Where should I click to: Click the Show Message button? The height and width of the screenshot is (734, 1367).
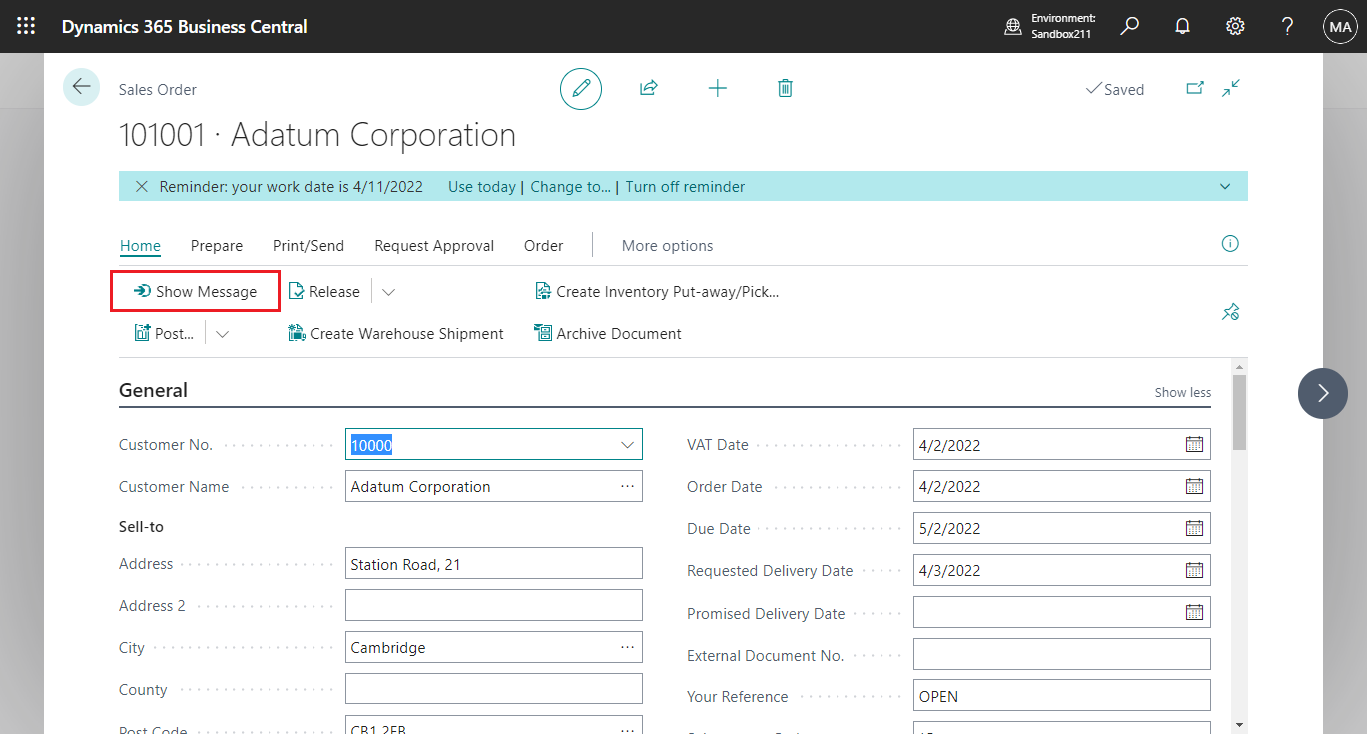[x=195, y=292]
